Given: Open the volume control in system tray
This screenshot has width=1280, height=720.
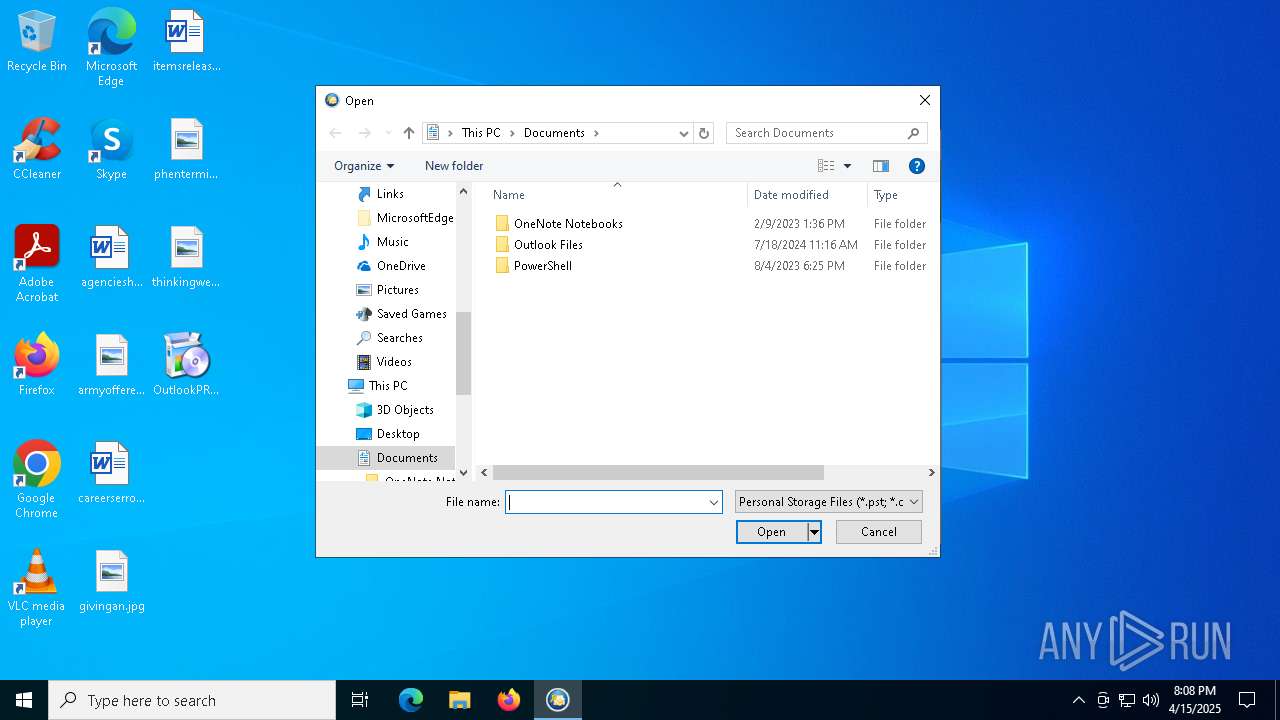Looking at the screenshot, I should pyautogui.click(x=1151, y=700).
